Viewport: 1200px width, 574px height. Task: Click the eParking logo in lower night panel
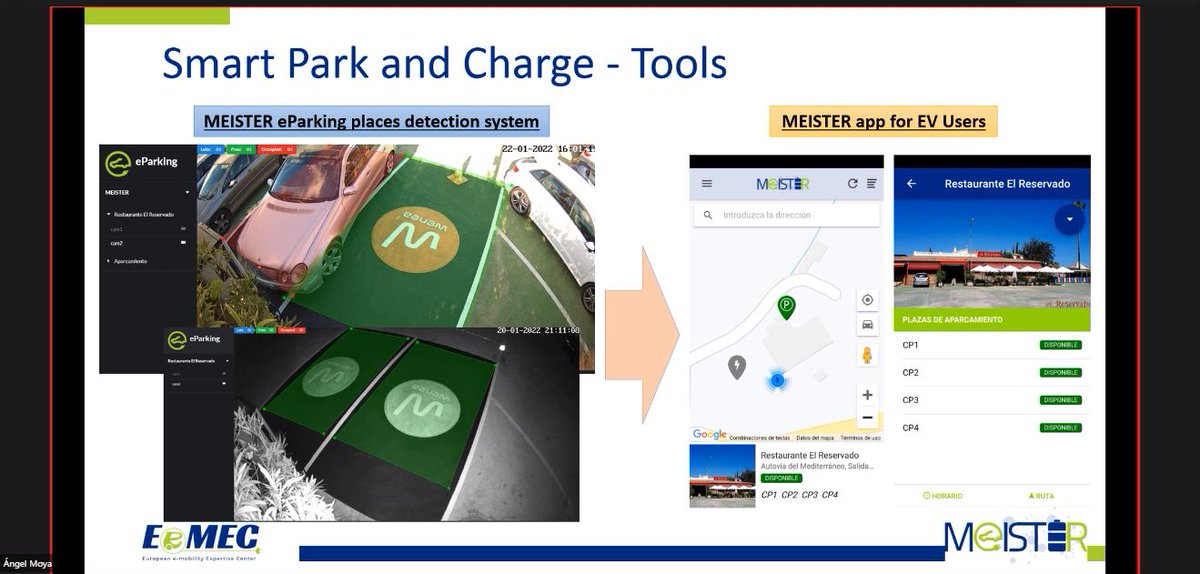click(195, 339)
